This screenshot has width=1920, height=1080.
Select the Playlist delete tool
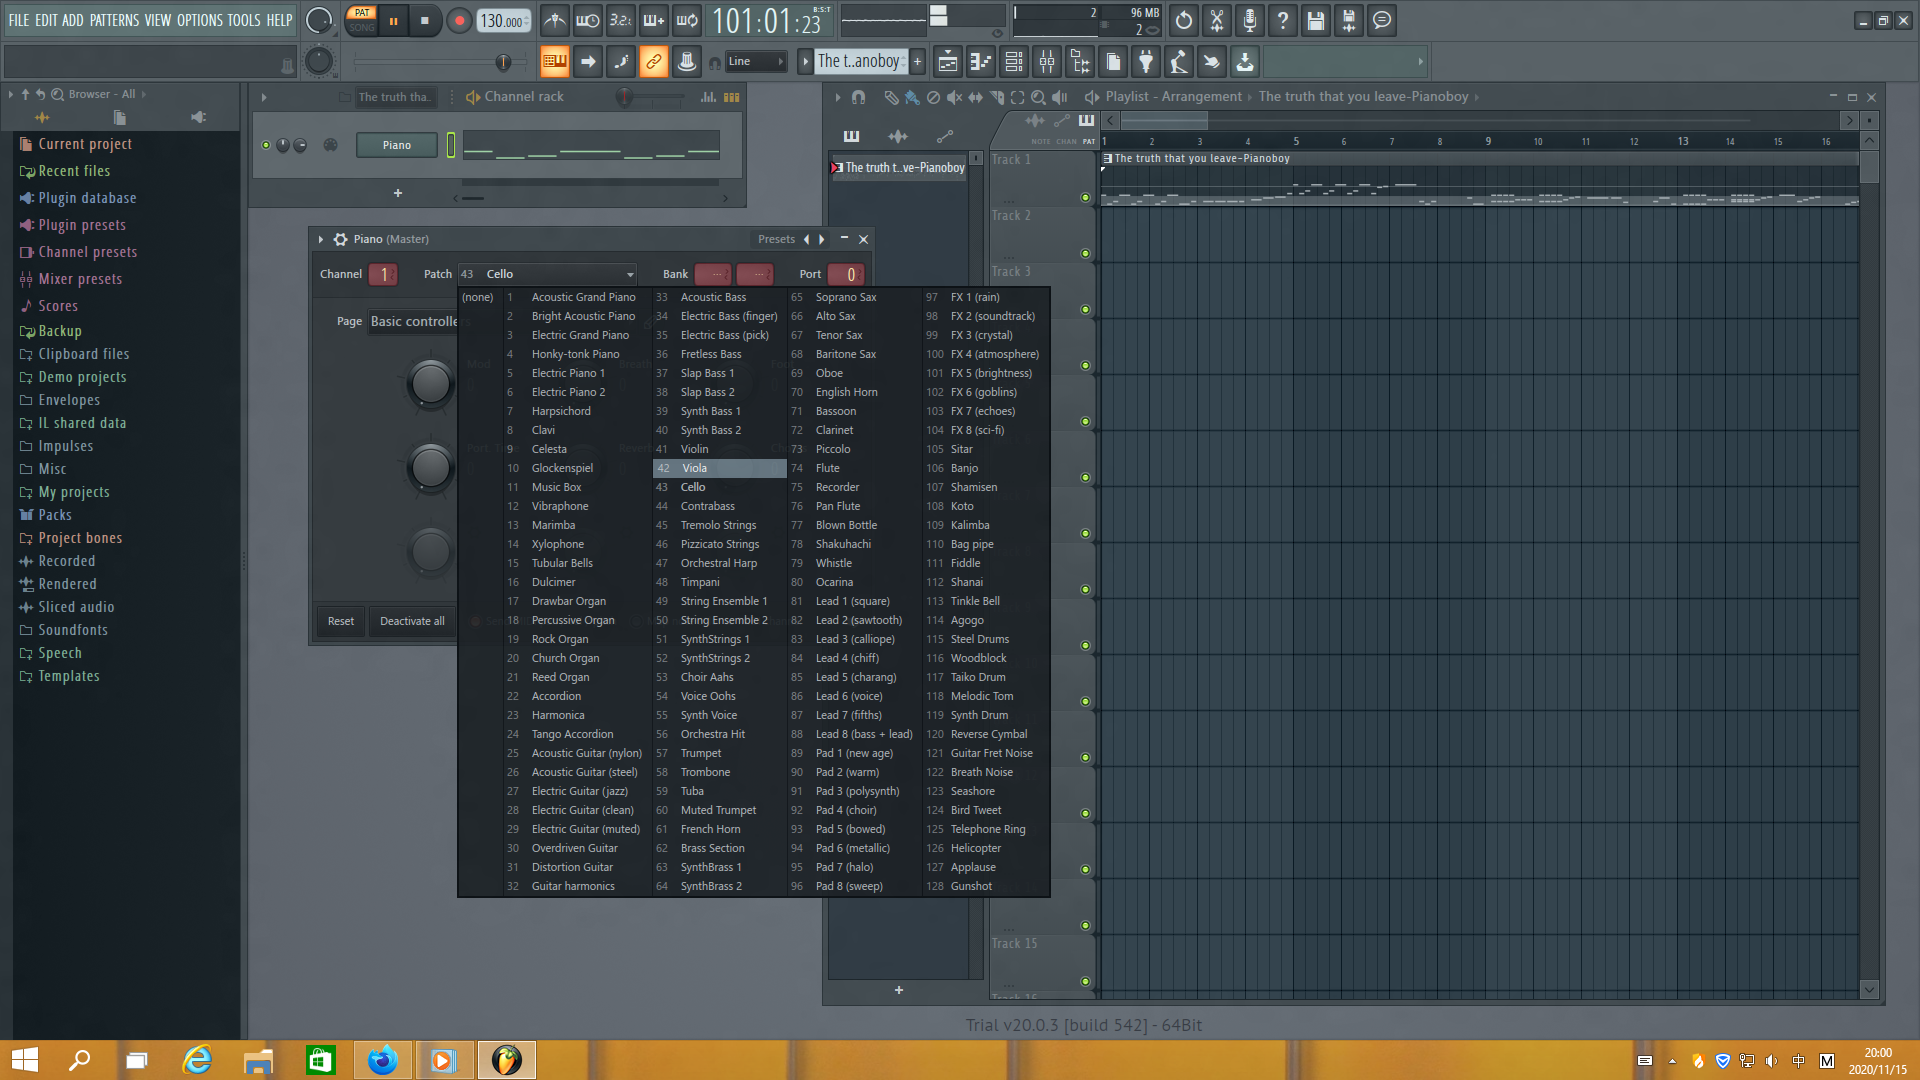933,97
